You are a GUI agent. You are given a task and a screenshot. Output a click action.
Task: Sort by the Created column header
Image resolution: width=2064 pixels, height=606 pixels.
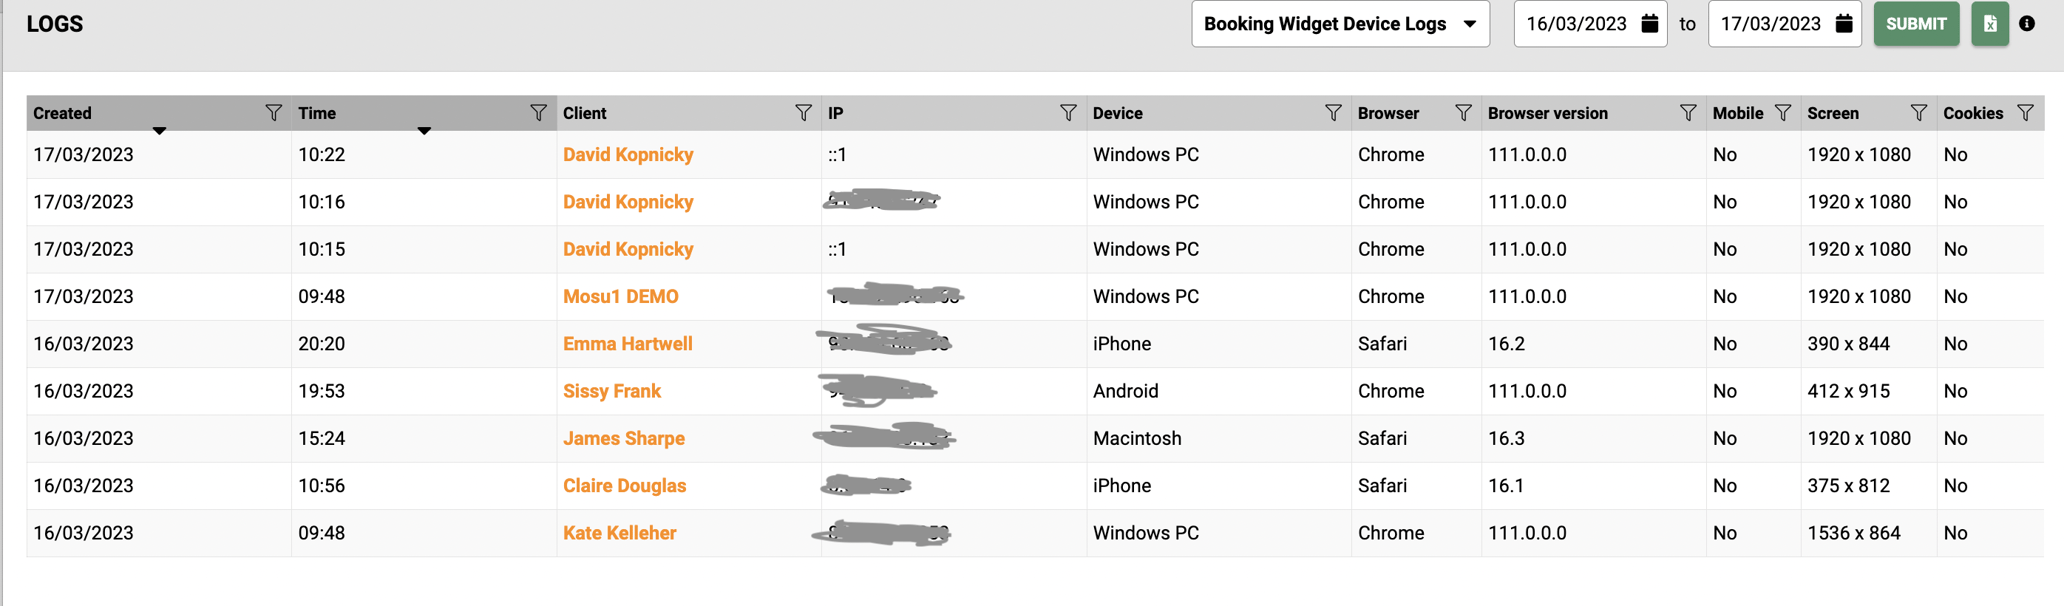[63, 113]
